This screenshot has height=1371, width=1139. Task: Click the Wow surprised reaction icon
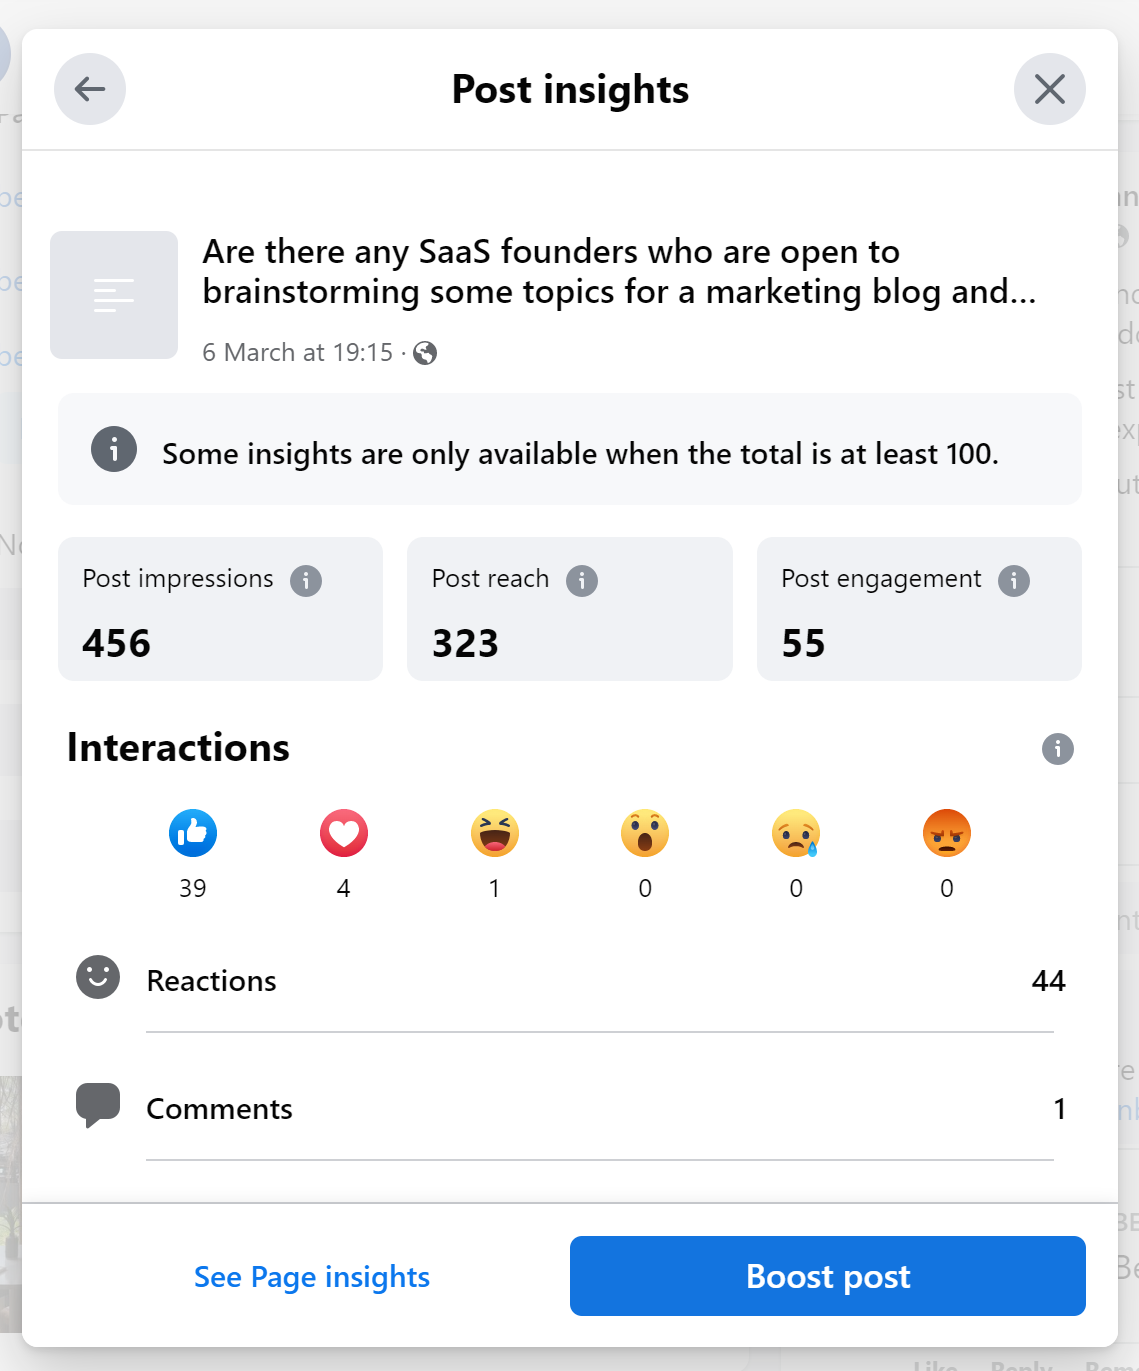pos(645,833)
